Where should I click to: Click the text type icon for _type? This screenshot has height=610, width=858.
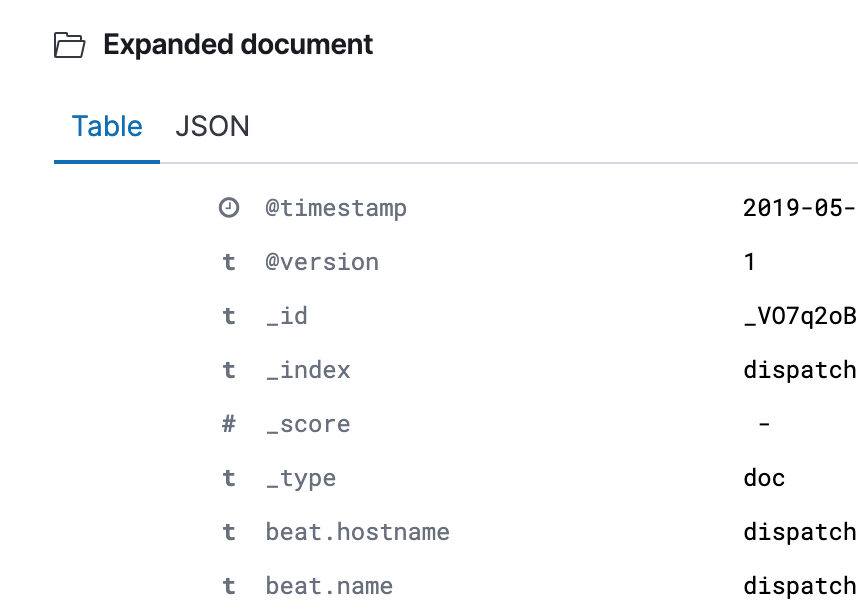229,478
